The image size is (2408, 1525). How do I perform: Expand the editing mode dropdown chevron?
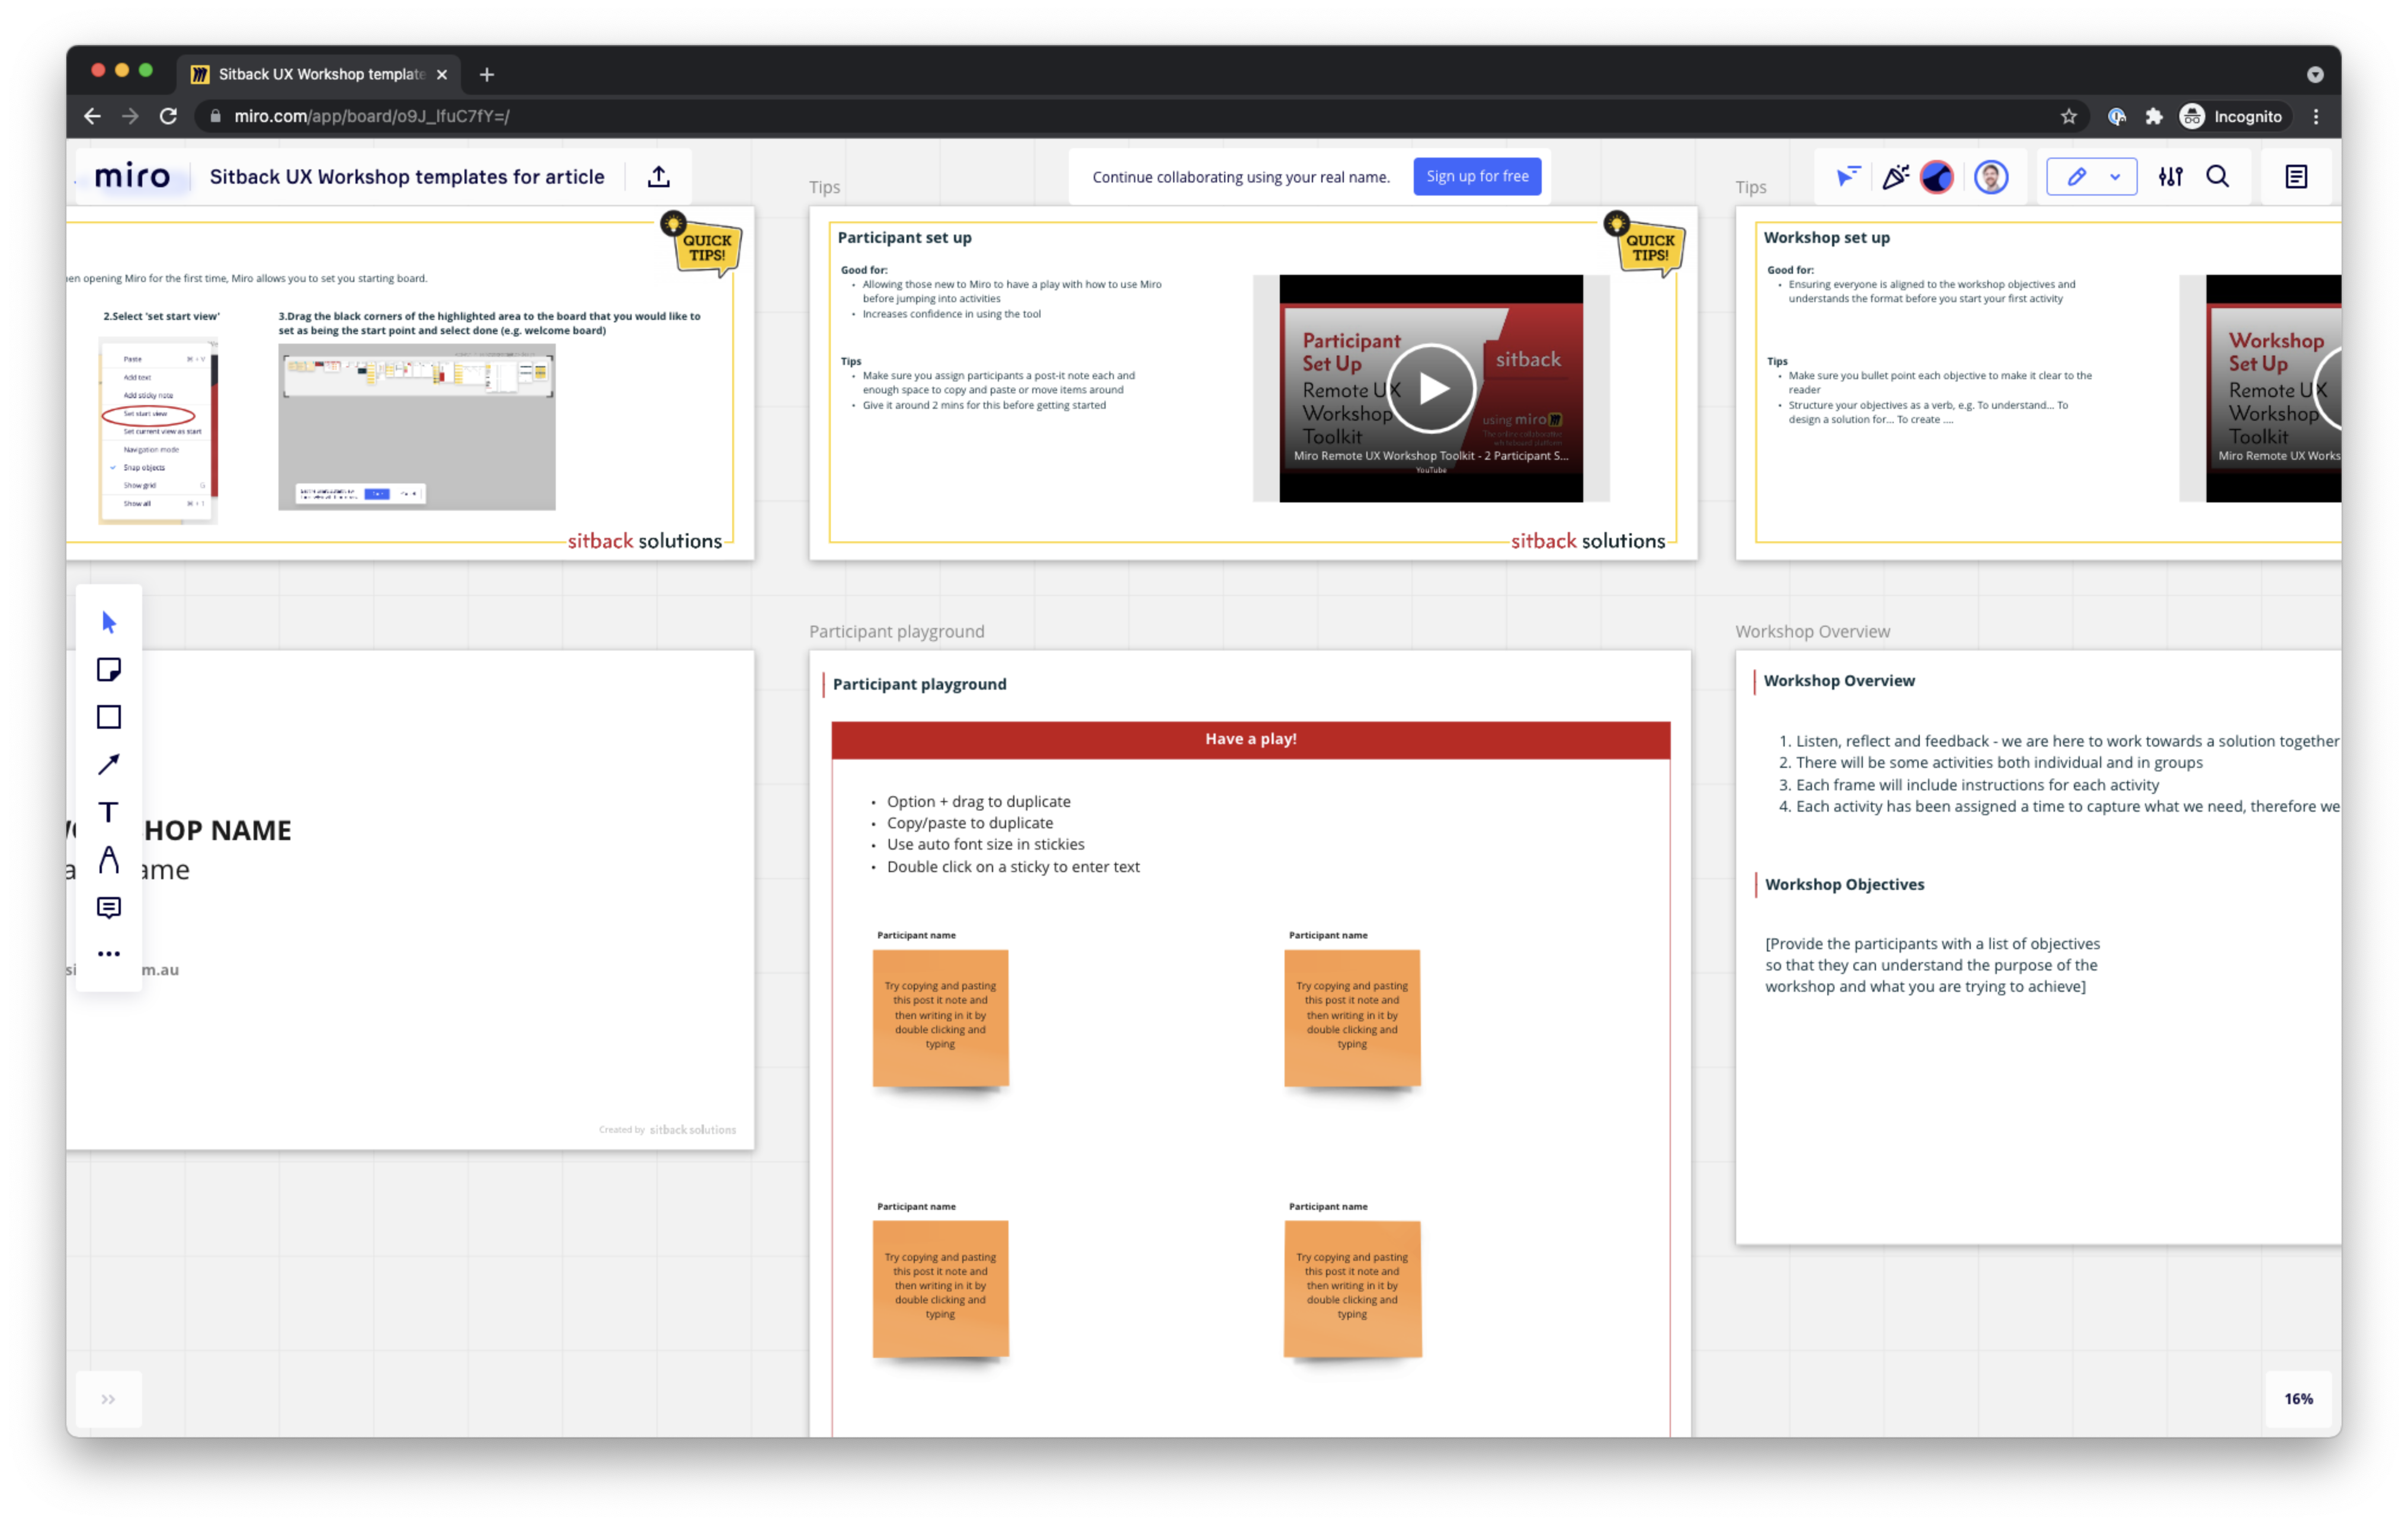coord(2115,177)
